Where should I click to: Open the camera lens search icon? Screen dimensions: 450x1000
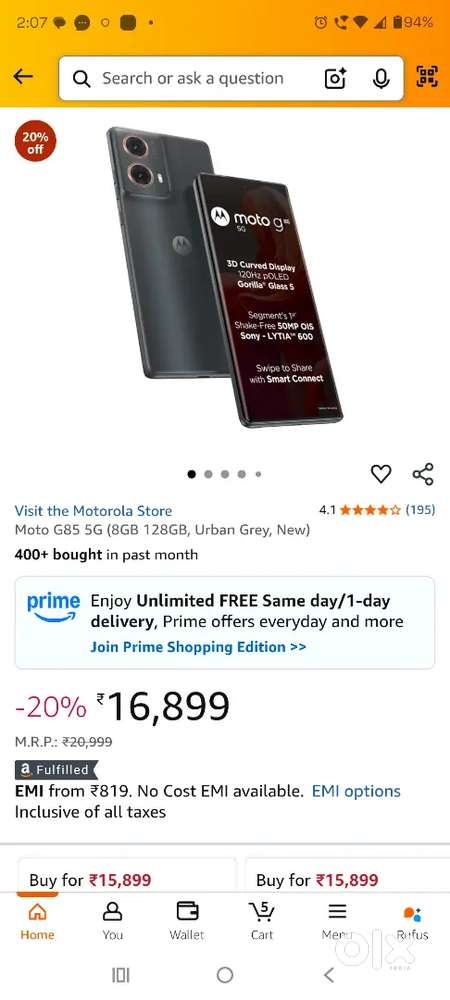click(335, 78)
